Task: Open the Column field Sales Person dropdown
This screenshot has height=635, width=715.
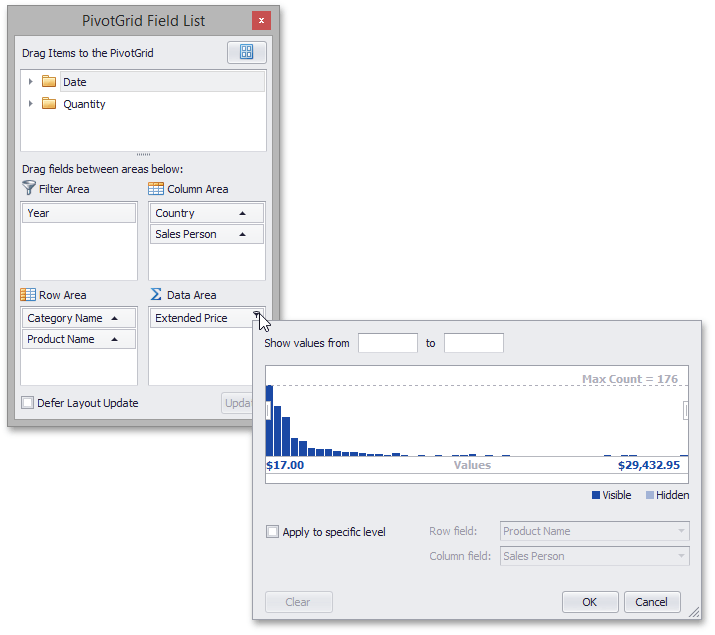Action: coord(681,556)
